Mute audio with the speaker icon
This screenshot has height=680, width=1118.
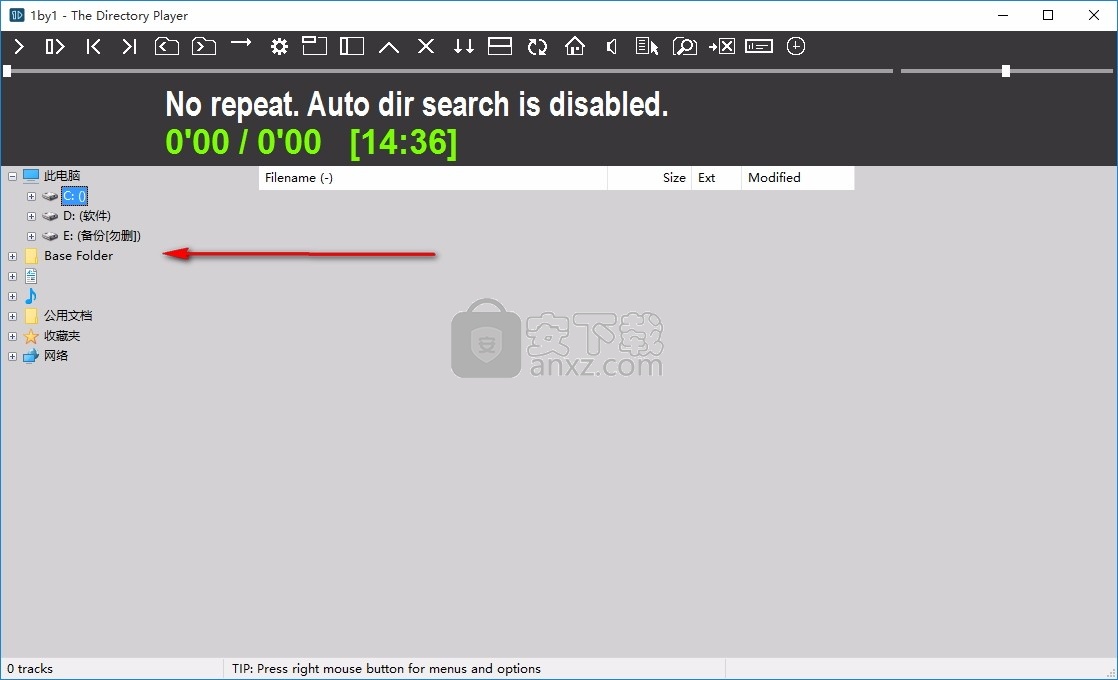611,46
